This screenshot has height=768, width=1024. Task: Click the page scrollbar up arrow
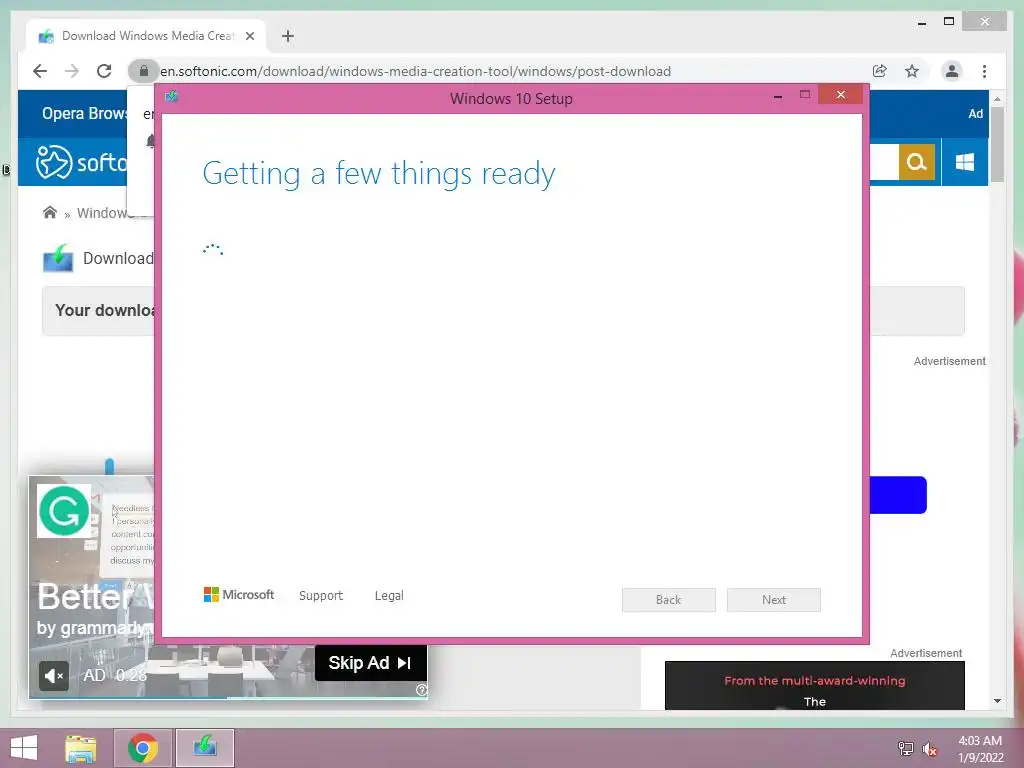[x=997, y=99]
